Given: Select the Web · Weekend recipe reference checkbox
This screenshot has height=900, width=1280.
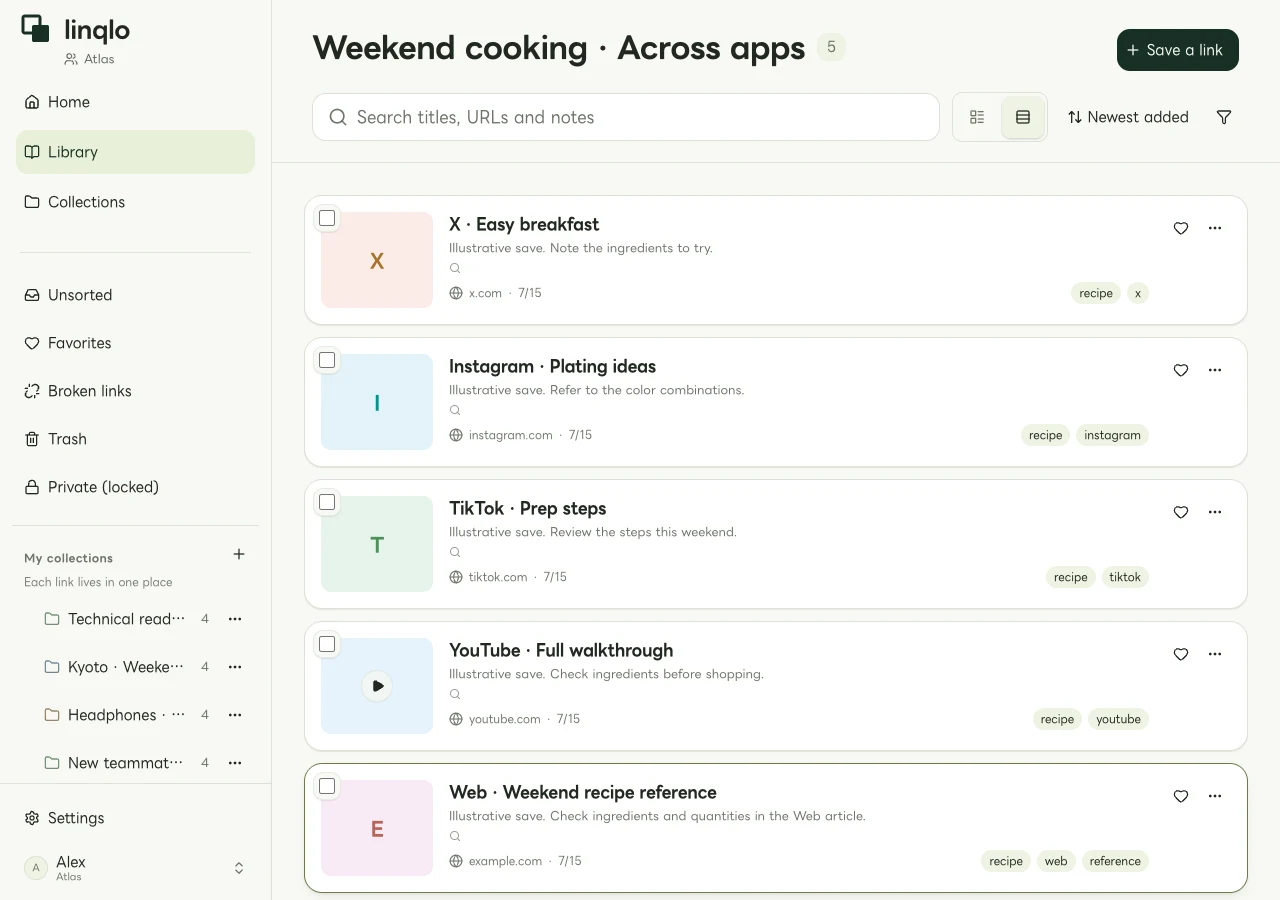Looking at the screenshot, I should point(327,786).
